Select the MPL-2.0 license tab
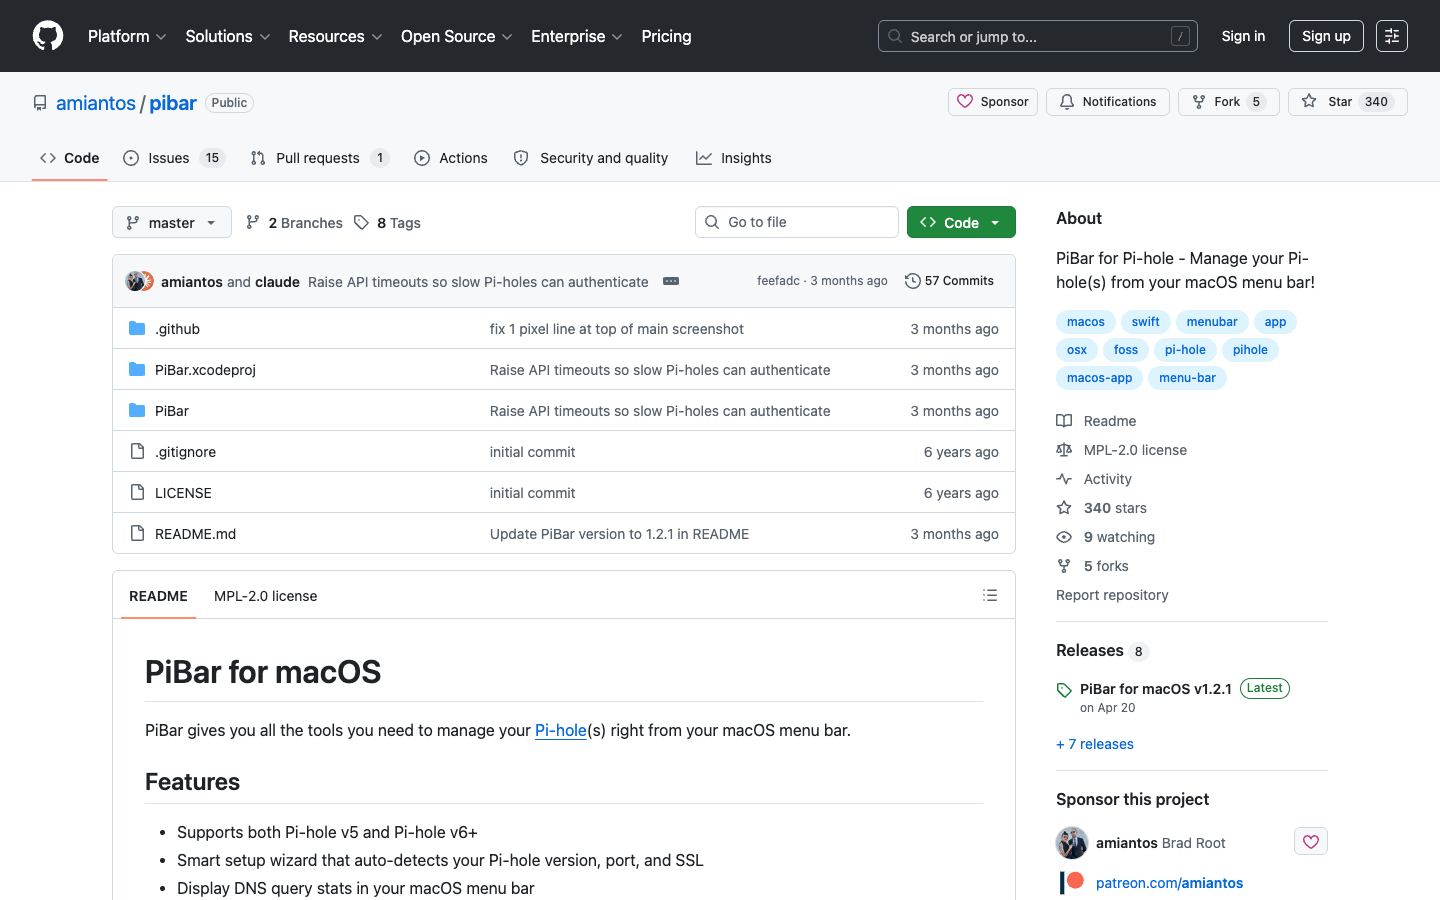The image size is (1440, 900). pos(265,596)
